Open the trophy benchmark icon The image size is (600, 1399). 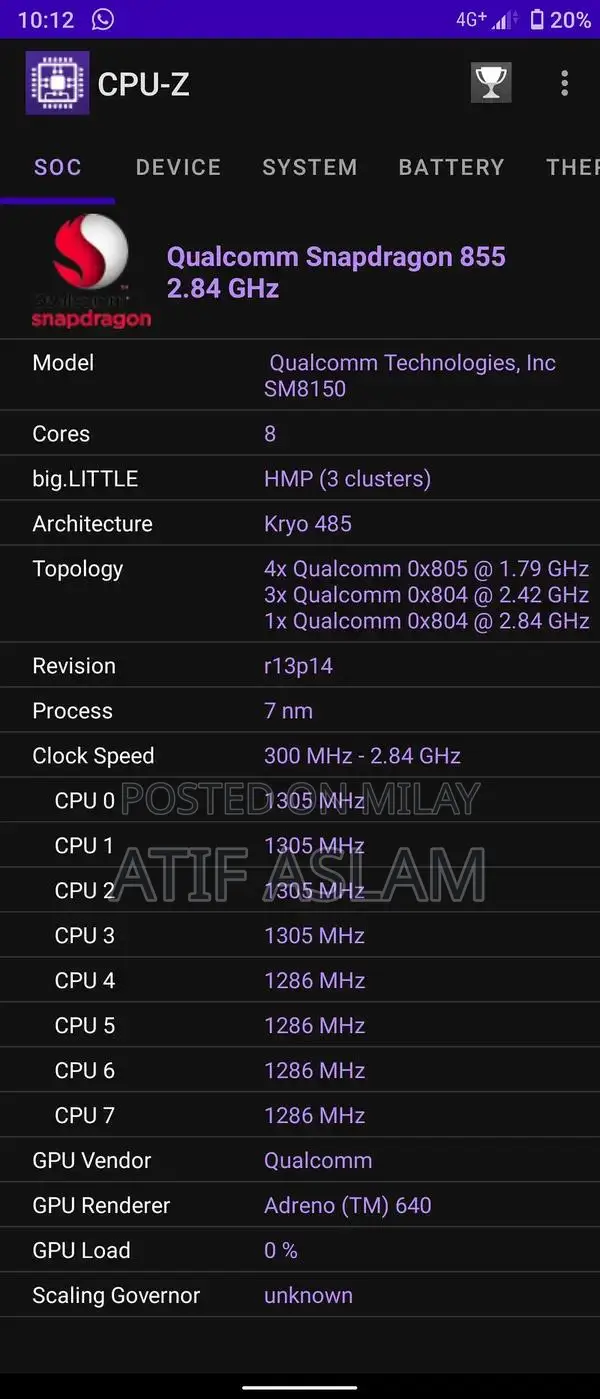pyautogui.click(x=491, y=83)
